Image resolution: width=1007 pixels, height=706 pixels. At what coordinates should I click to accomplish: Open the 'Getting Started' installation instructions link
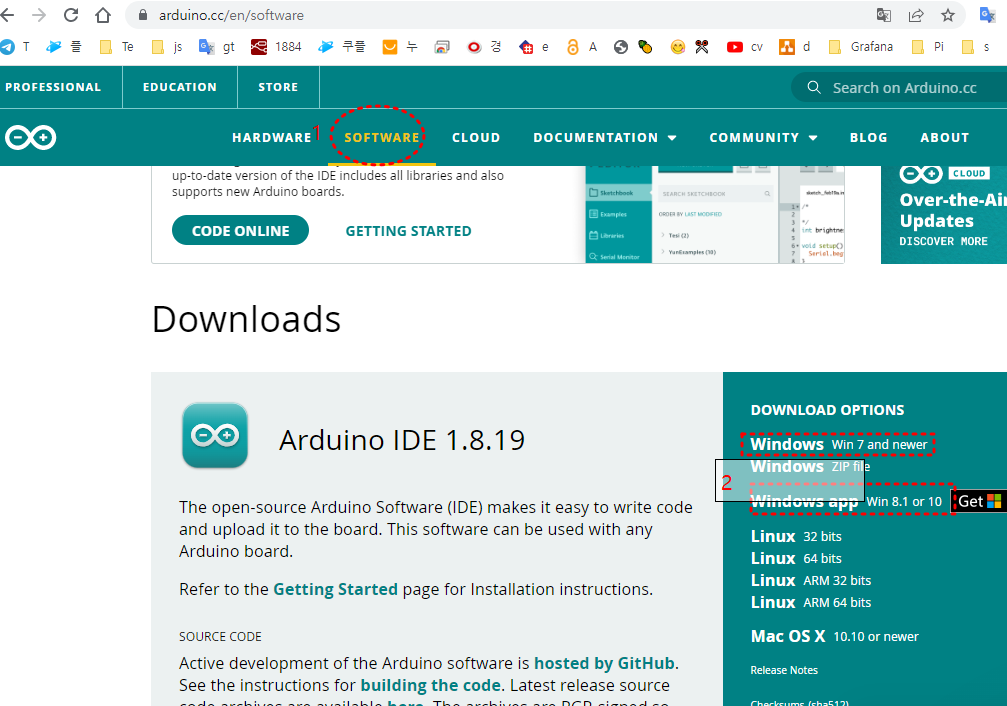[x=335, y=589]
